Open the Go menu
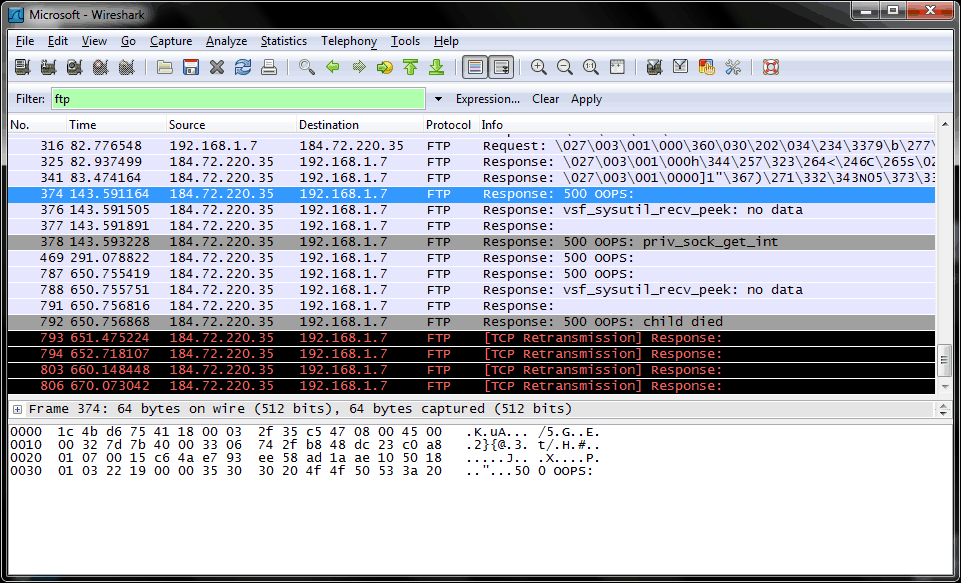The height and width of the screenshot is (583, 961). [x=128, y=41]
